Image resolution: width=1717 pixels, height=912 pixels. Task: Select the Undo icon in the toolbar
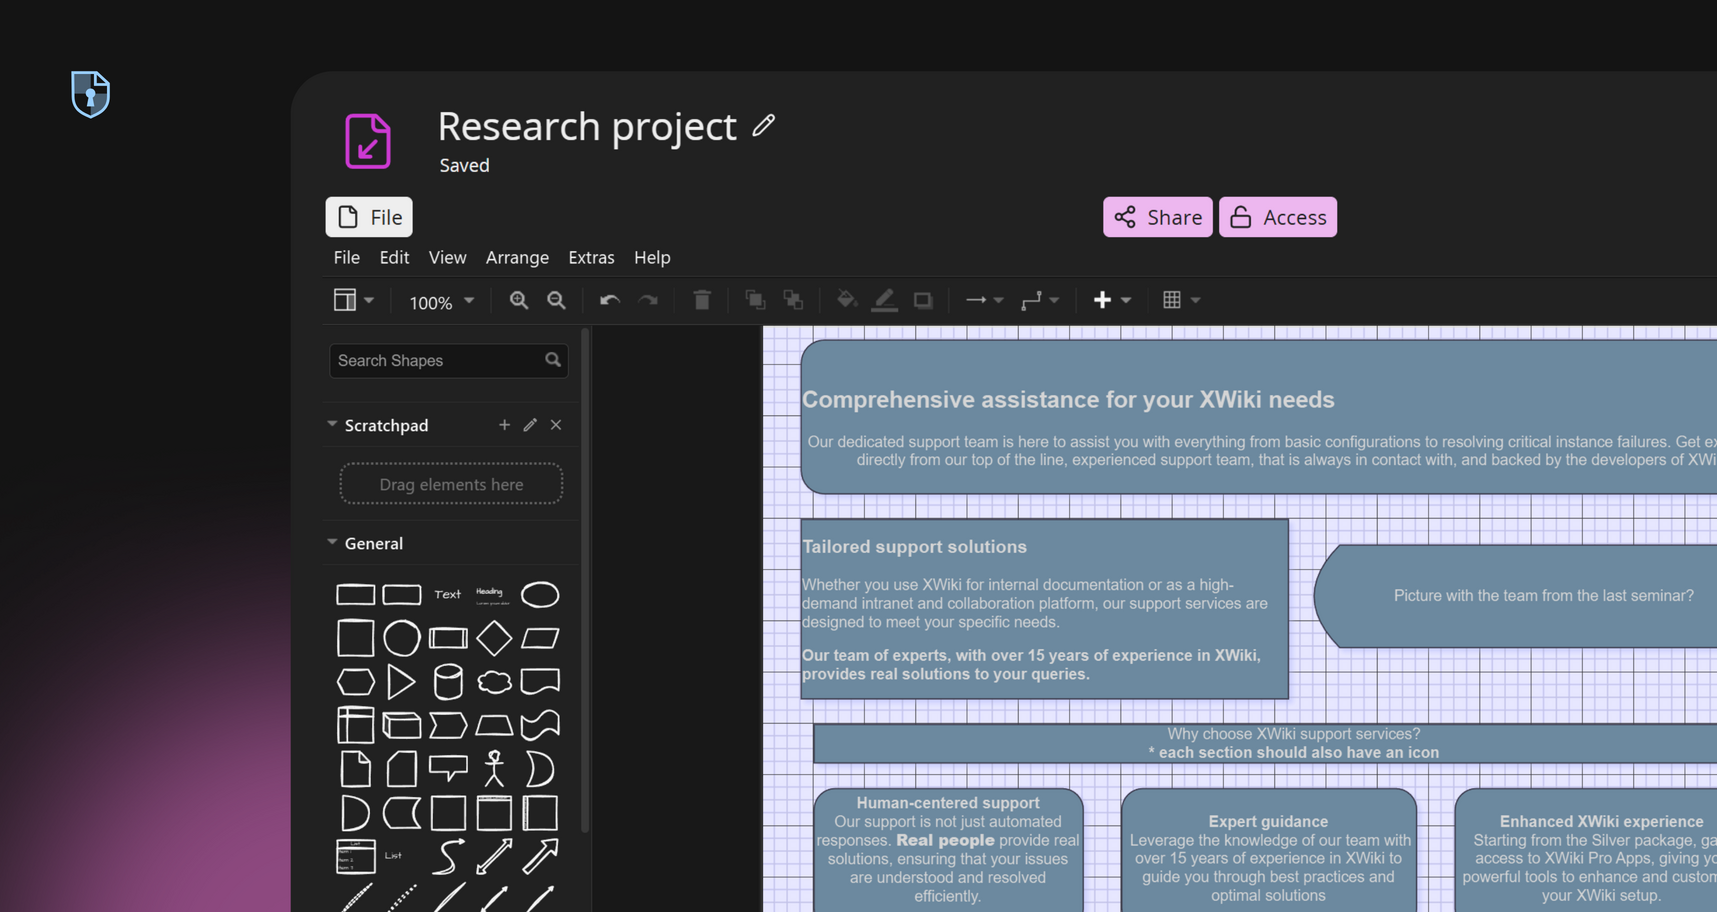pos(608,300)
